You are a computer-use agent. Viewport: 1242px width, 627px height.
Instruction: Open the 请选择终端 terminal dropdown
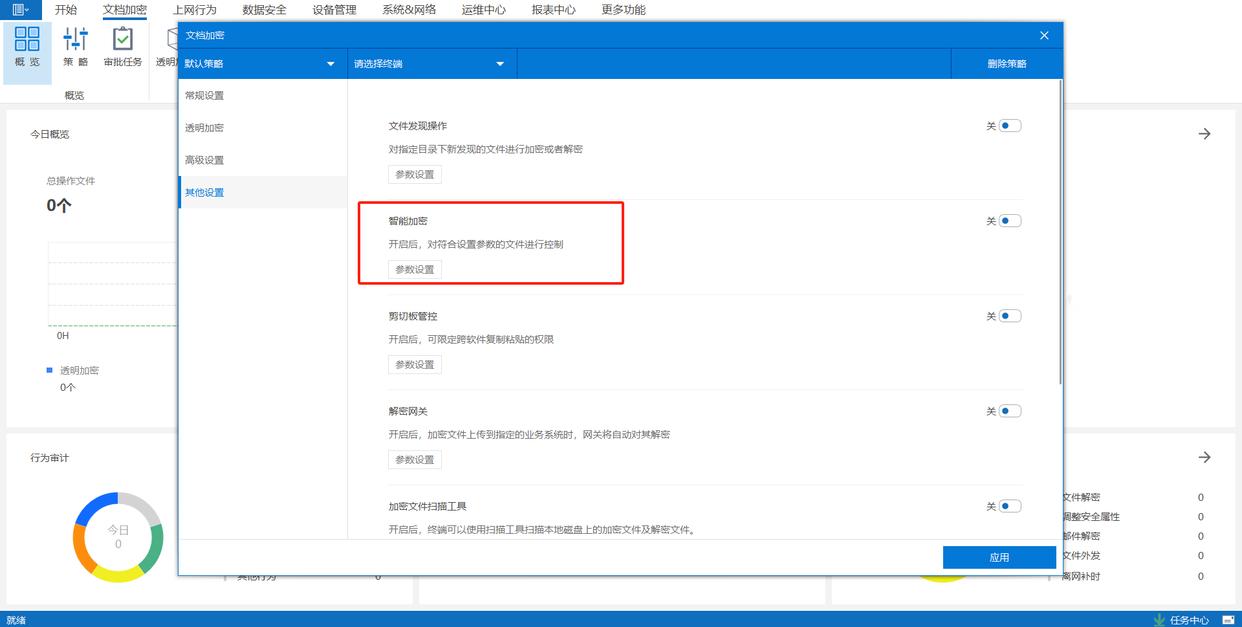430,64
